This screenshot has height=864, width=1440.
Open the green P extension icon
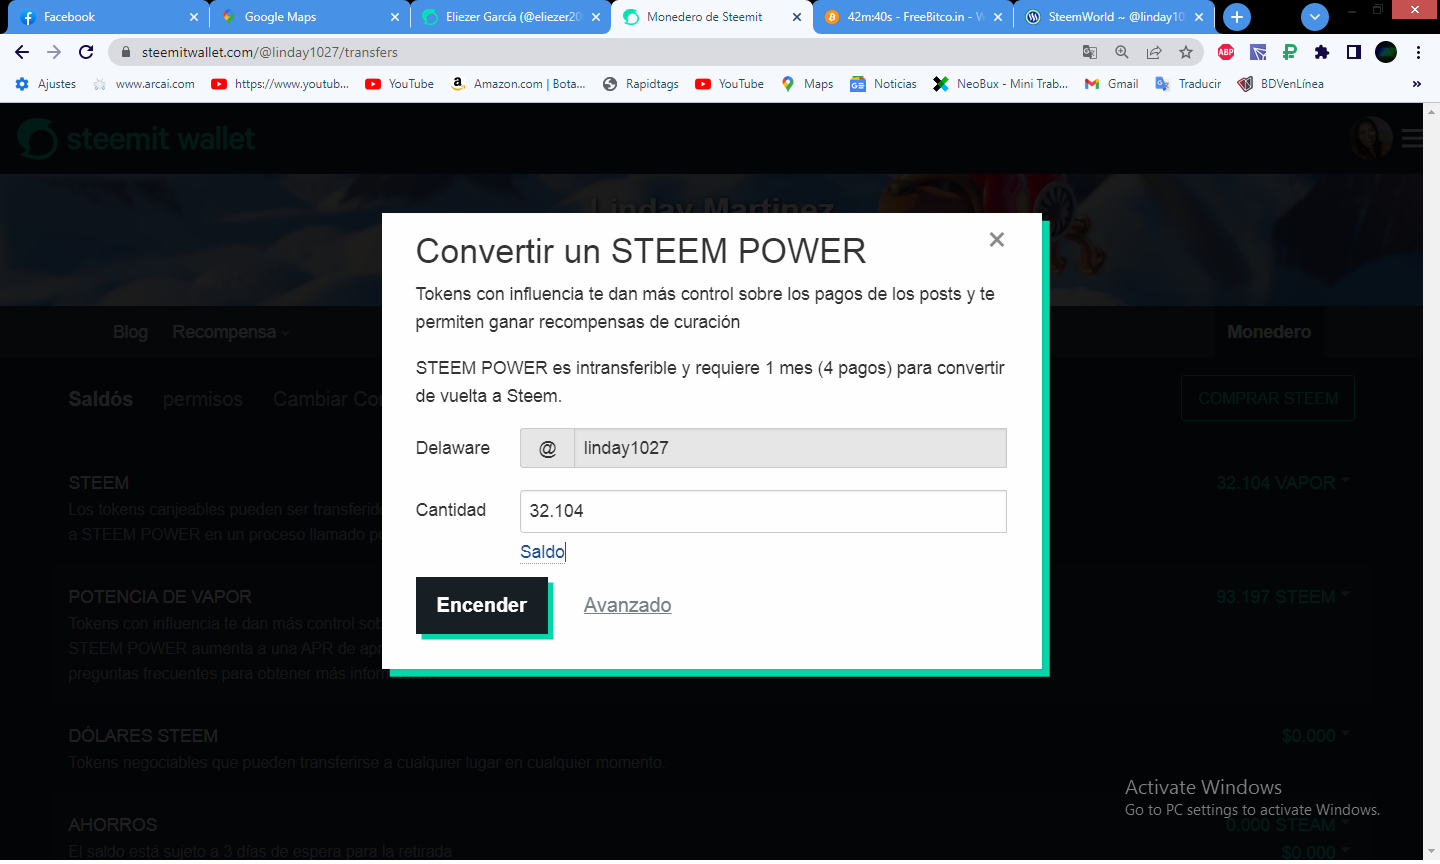click(1290, 52)
